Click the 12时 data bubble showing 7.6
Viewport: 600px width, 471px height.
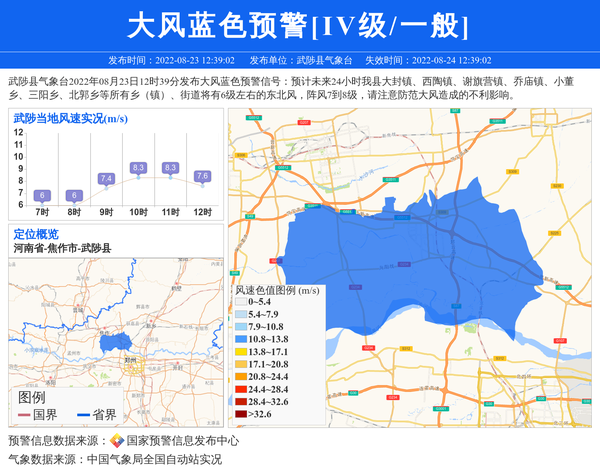(x=202, y=176)
